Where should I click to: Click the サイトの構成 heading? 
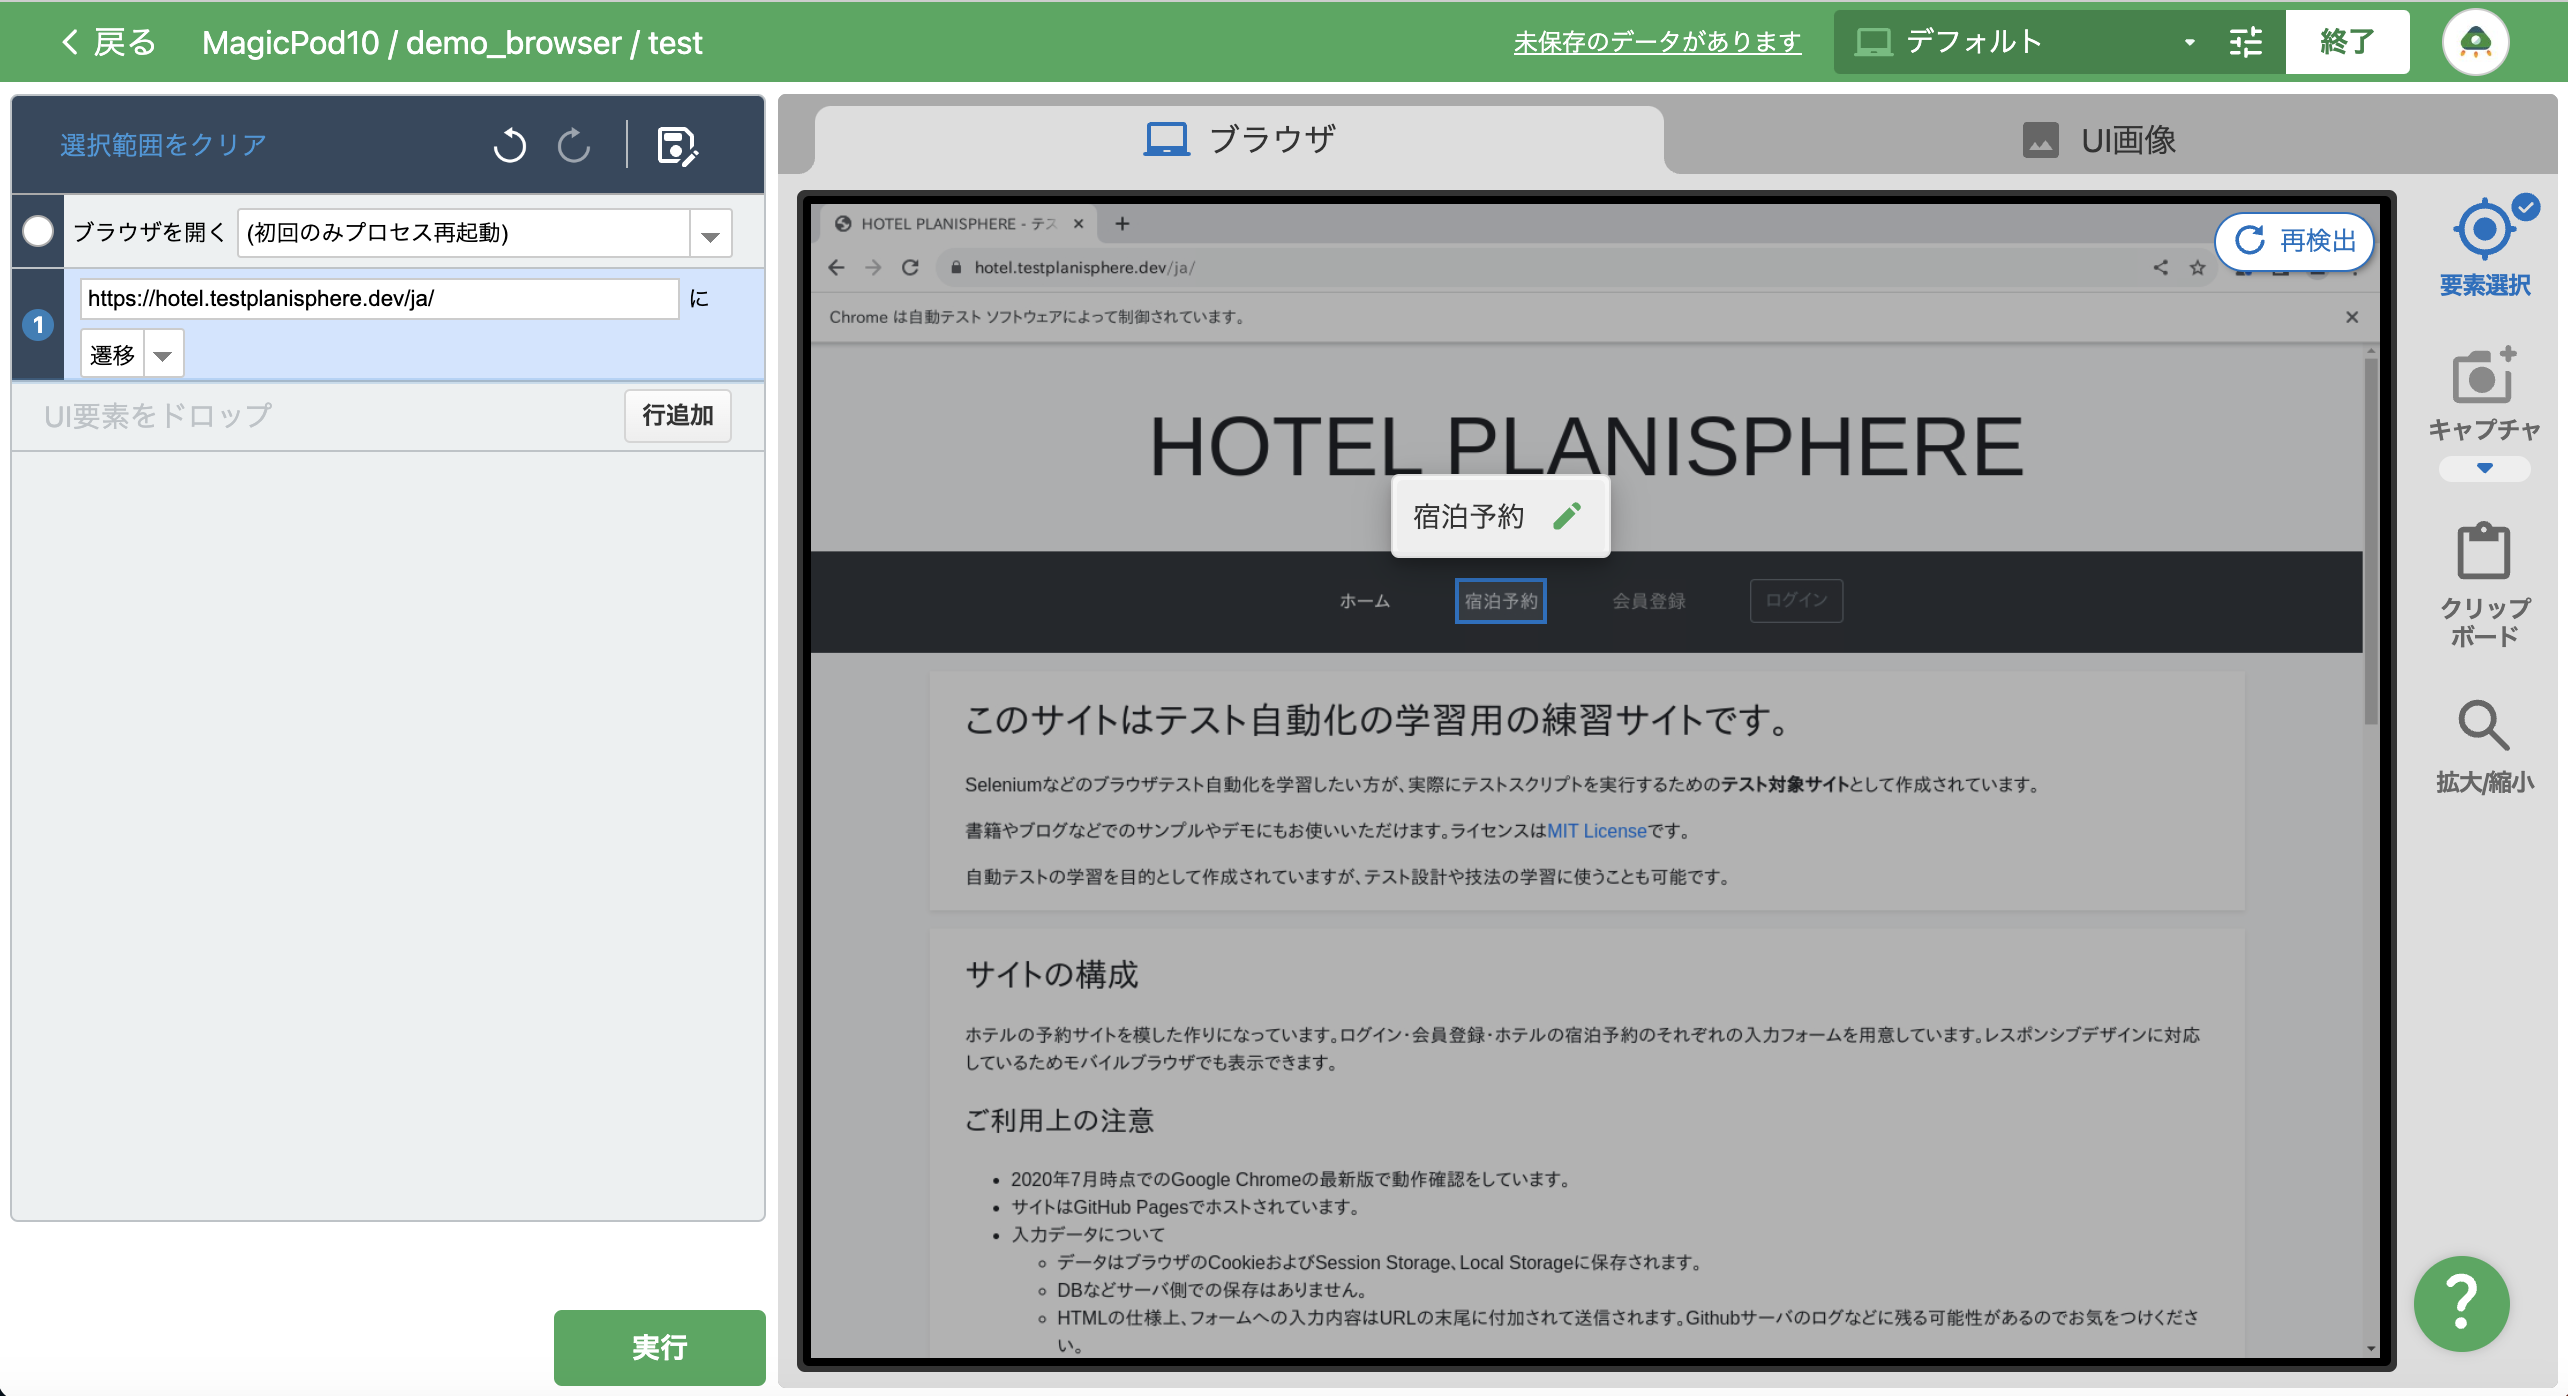pos(1051,974)
